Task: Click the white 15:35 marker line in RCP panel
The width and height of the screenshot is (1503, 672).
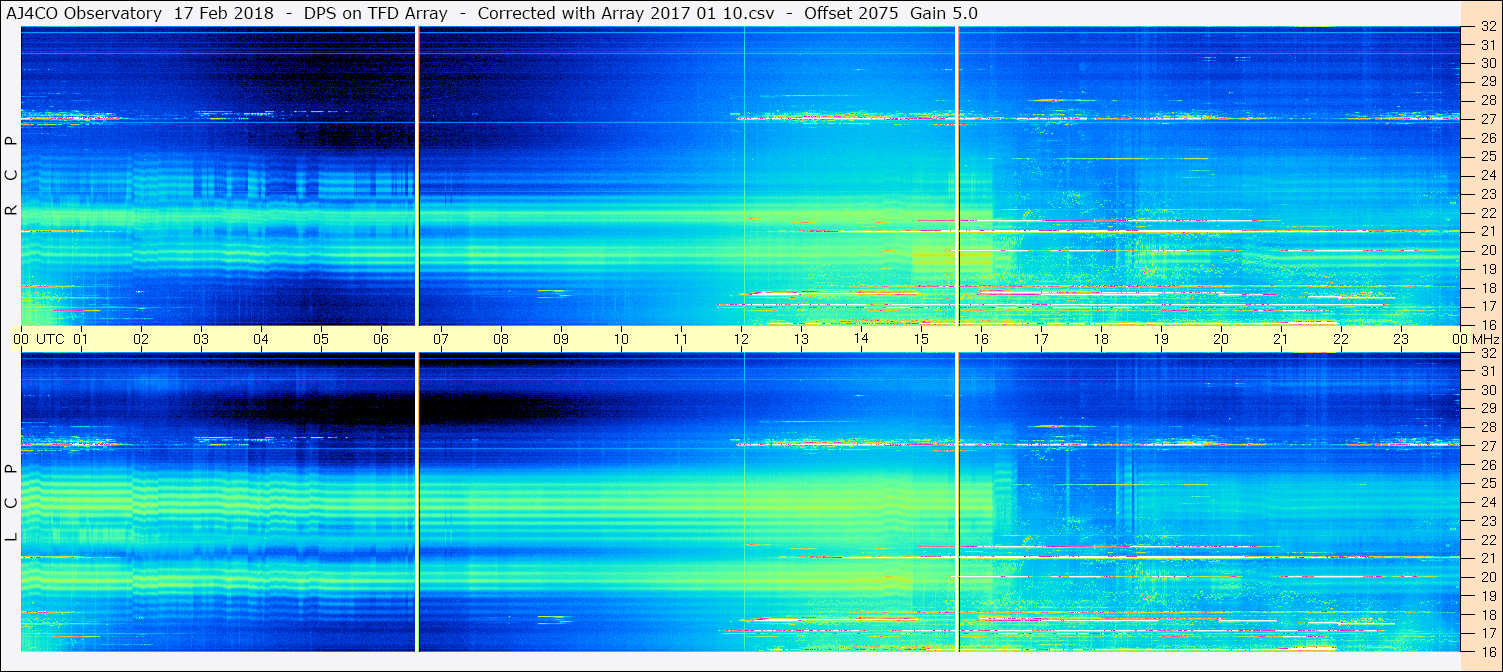Action: [958, 176]
